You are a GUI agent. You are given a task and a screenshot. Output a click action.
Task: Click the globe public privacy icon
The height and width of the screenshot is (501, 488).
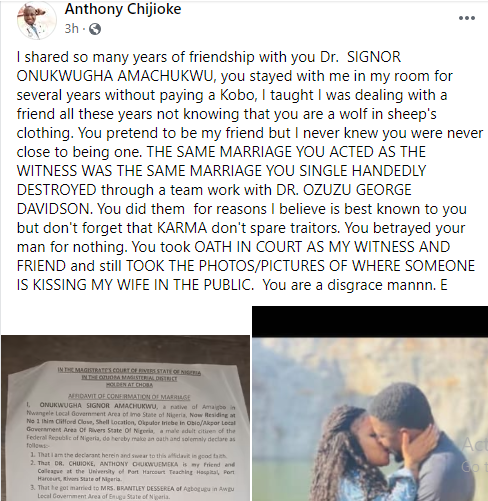pyautogui.click(x=95, y=29)
